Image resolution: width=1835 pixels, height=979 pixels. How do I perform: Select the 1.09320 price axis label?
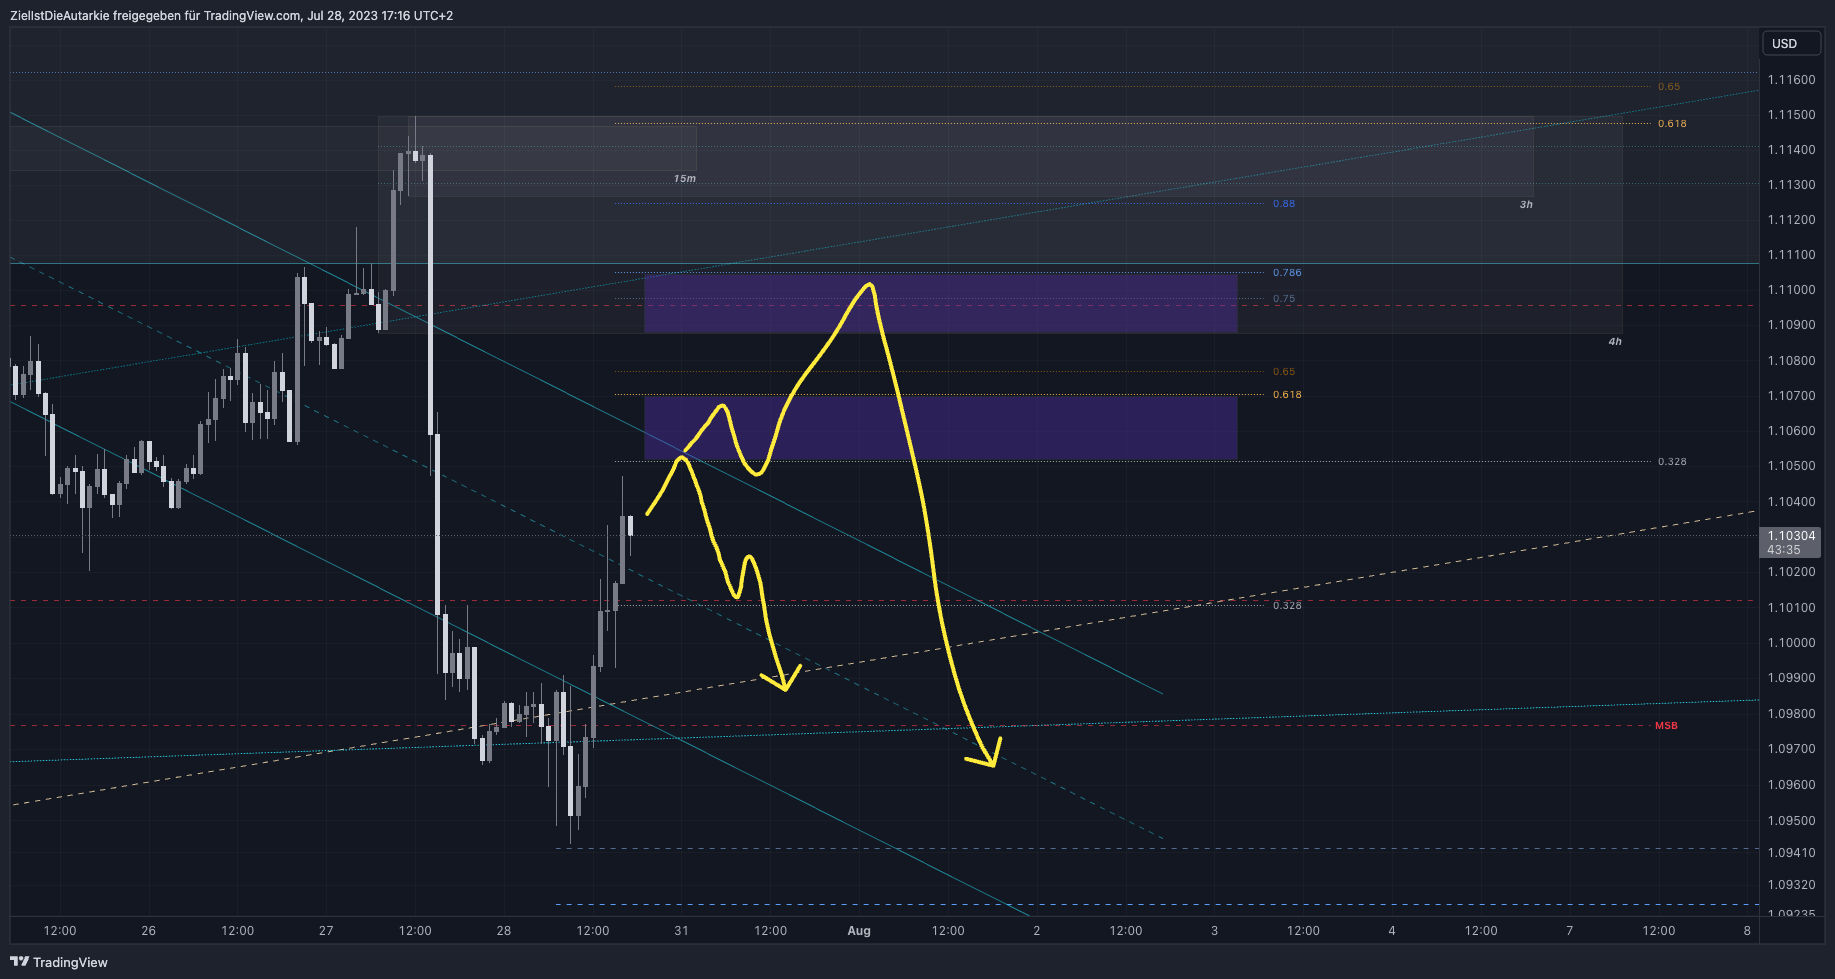[1791, 885]
